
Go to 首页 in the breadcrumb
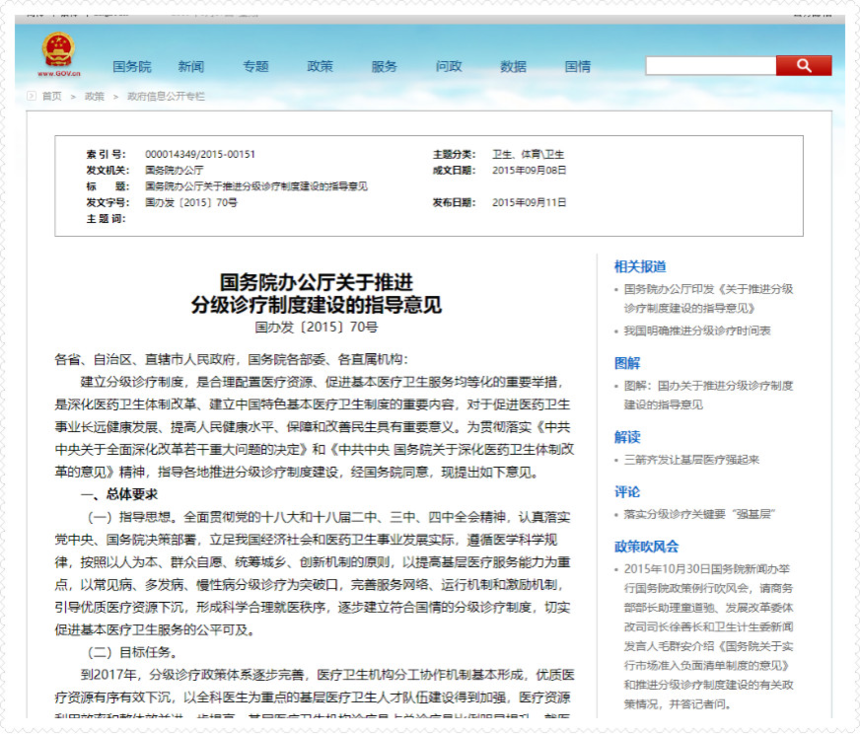coord(52,96)
